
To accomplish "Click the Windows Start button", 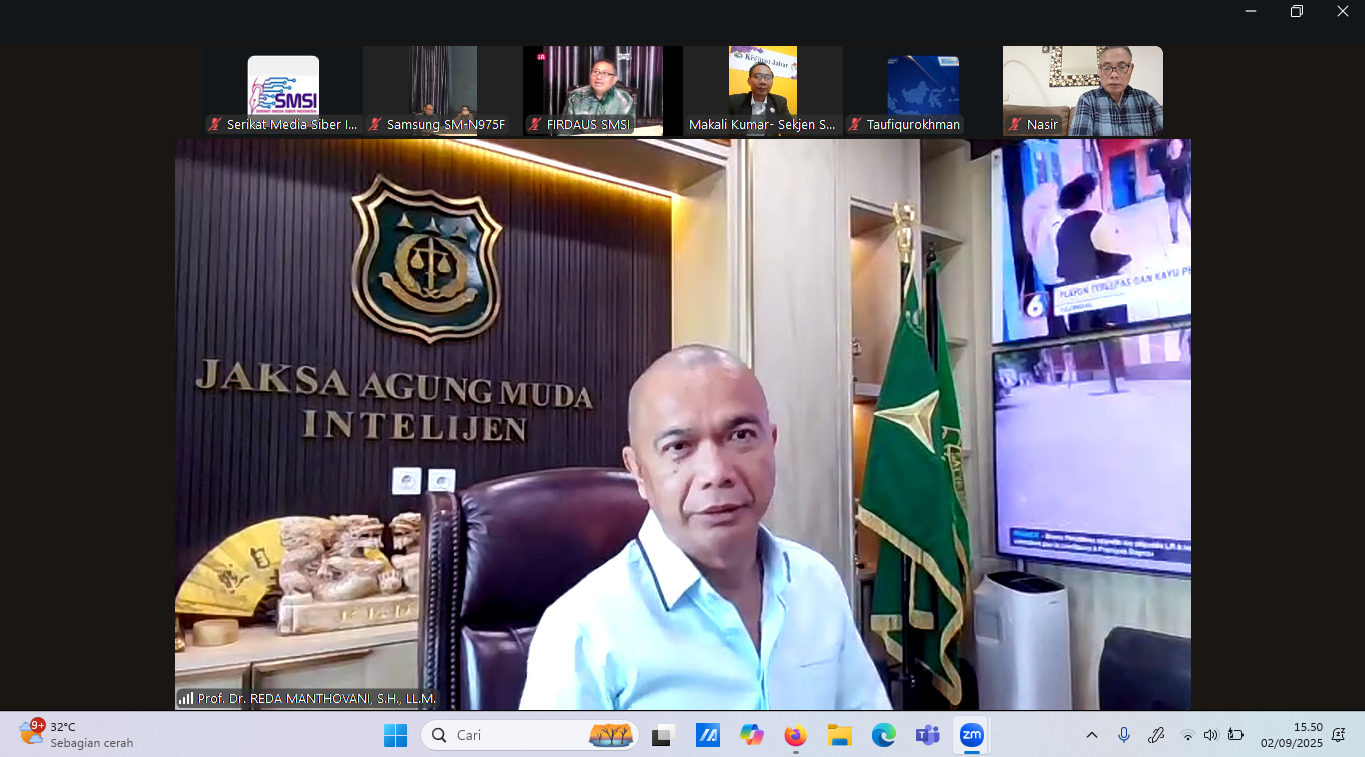I will (395, 735).
